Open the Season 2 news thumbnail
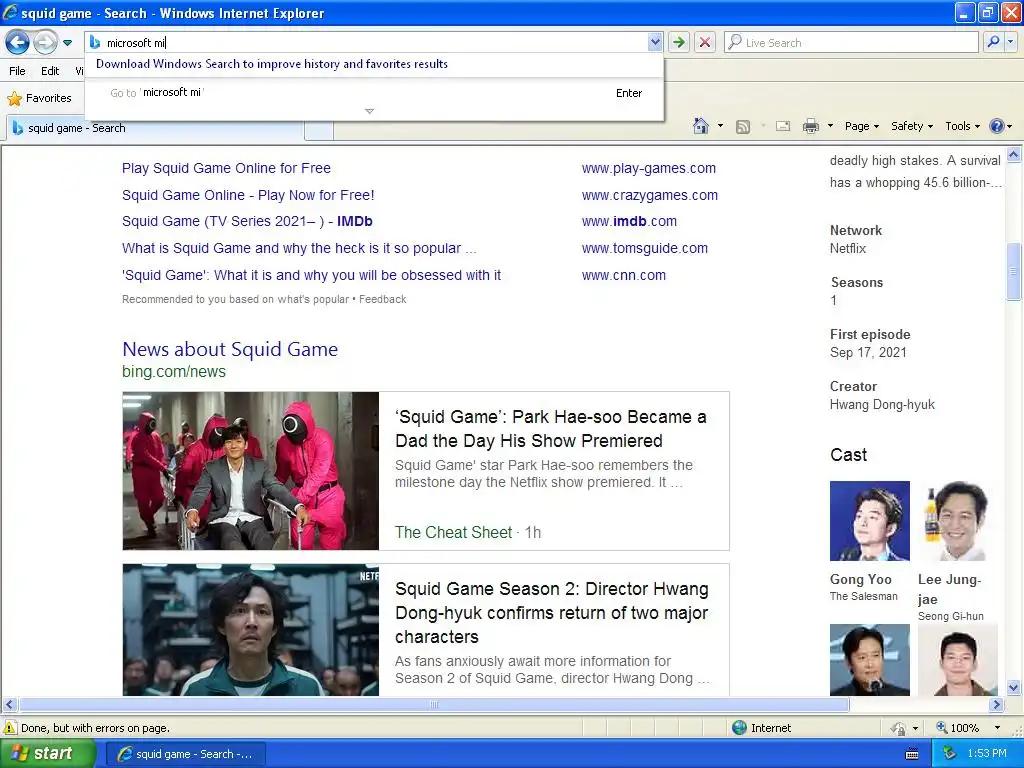 pyautogui.click(x=251, y=630)
